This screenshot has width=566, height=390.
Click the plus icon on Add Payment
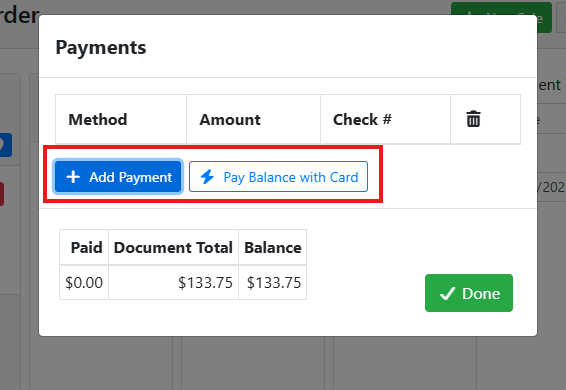click(73, 177)
